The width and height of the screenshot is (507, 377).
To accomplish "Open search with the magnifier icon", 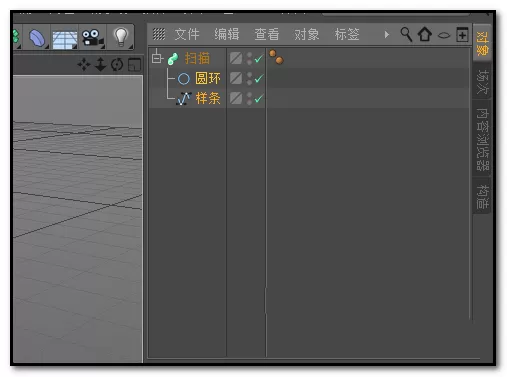I will tap(406, 34).
